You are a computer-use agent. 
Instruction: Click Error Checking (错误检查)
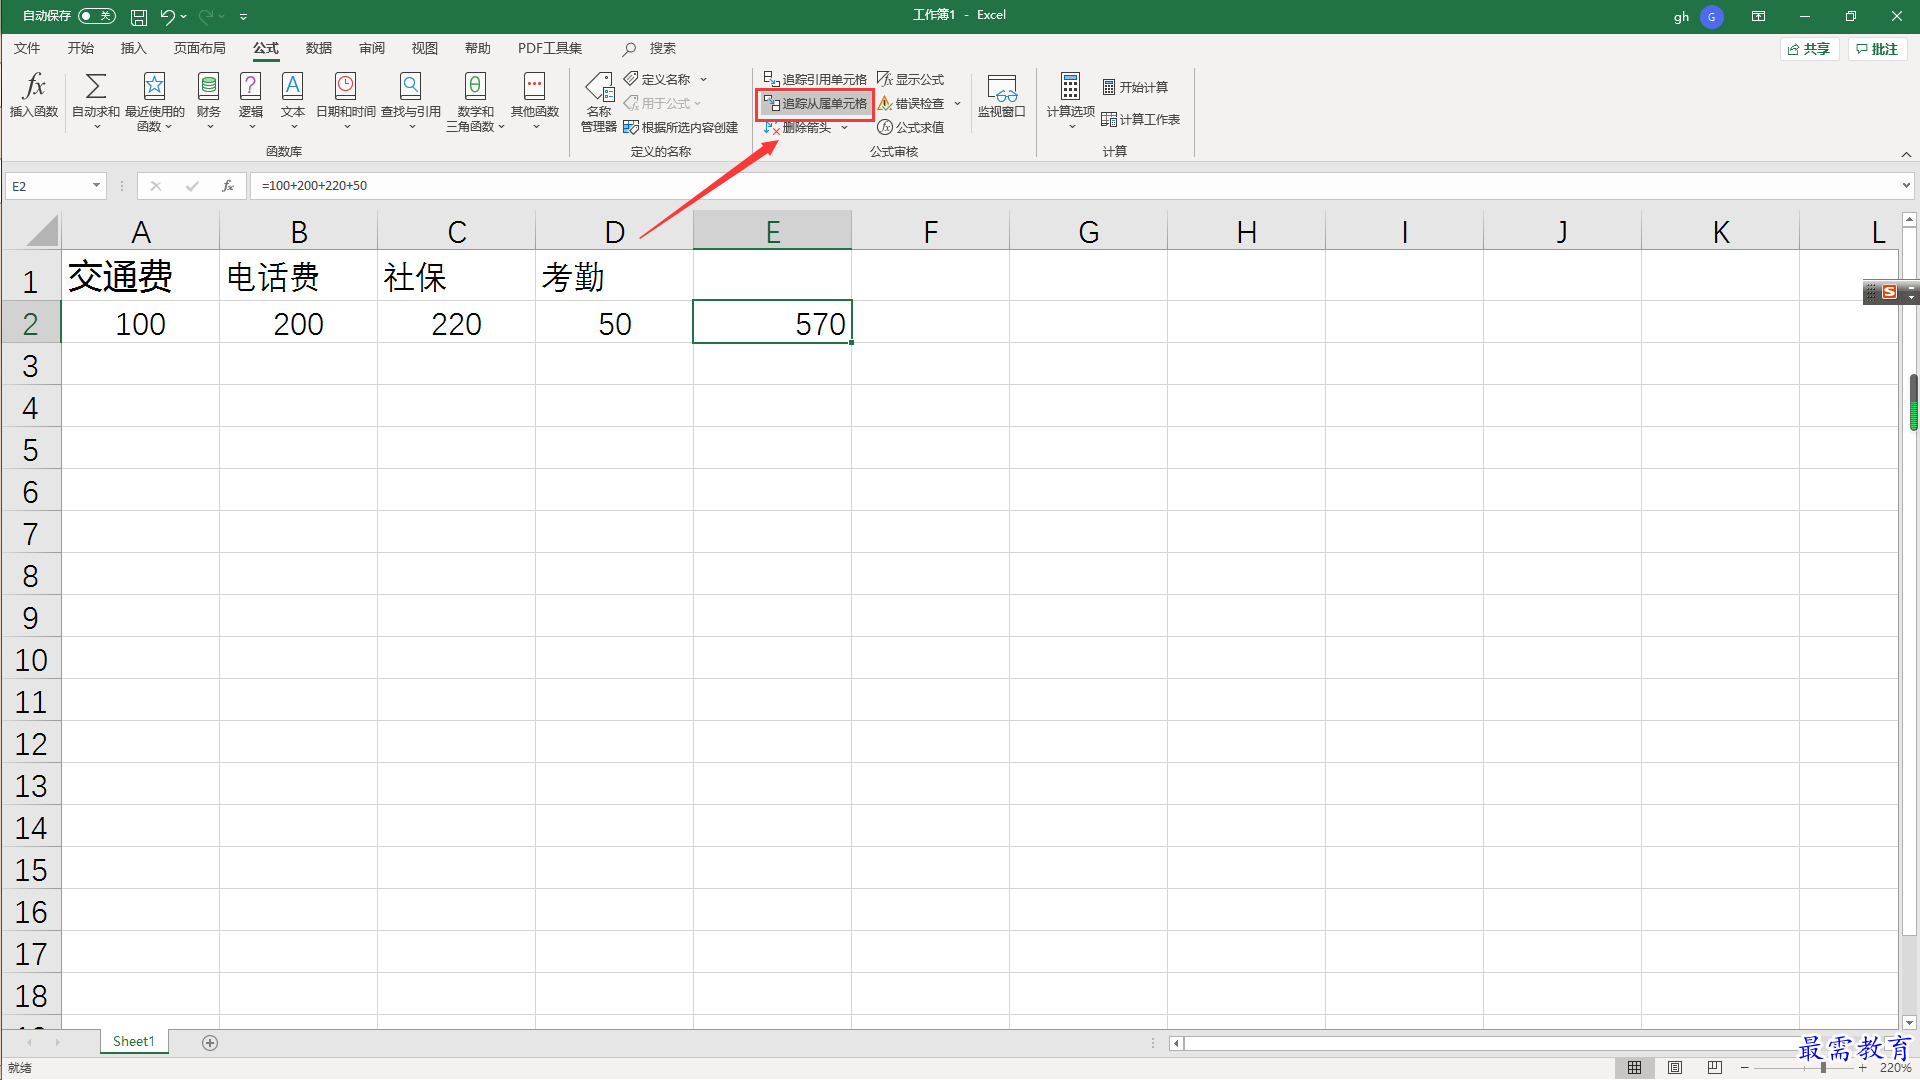[x=911, y=103]
